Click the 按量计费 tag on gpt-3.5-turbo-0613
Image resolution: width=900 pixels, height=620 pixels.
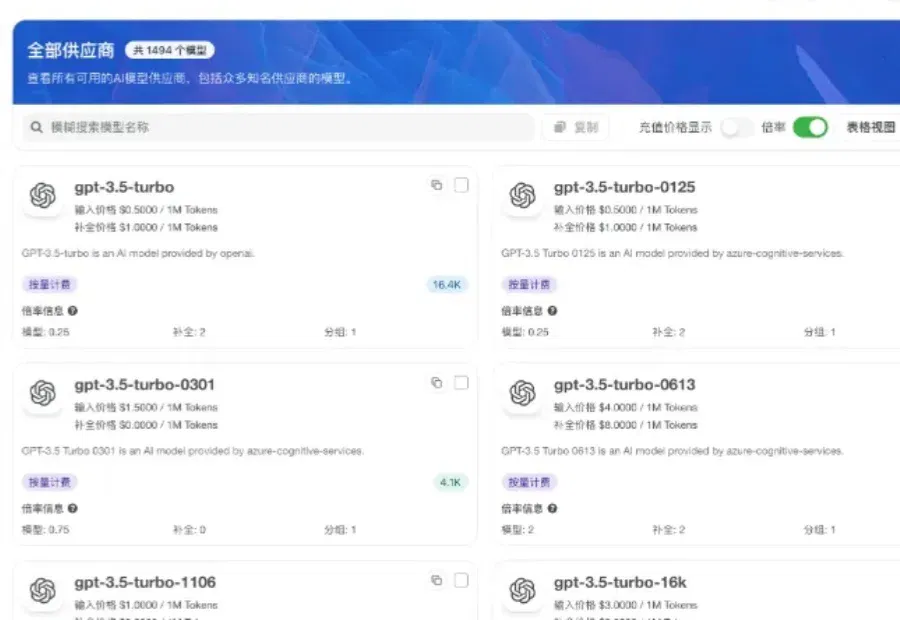point(529,482)
